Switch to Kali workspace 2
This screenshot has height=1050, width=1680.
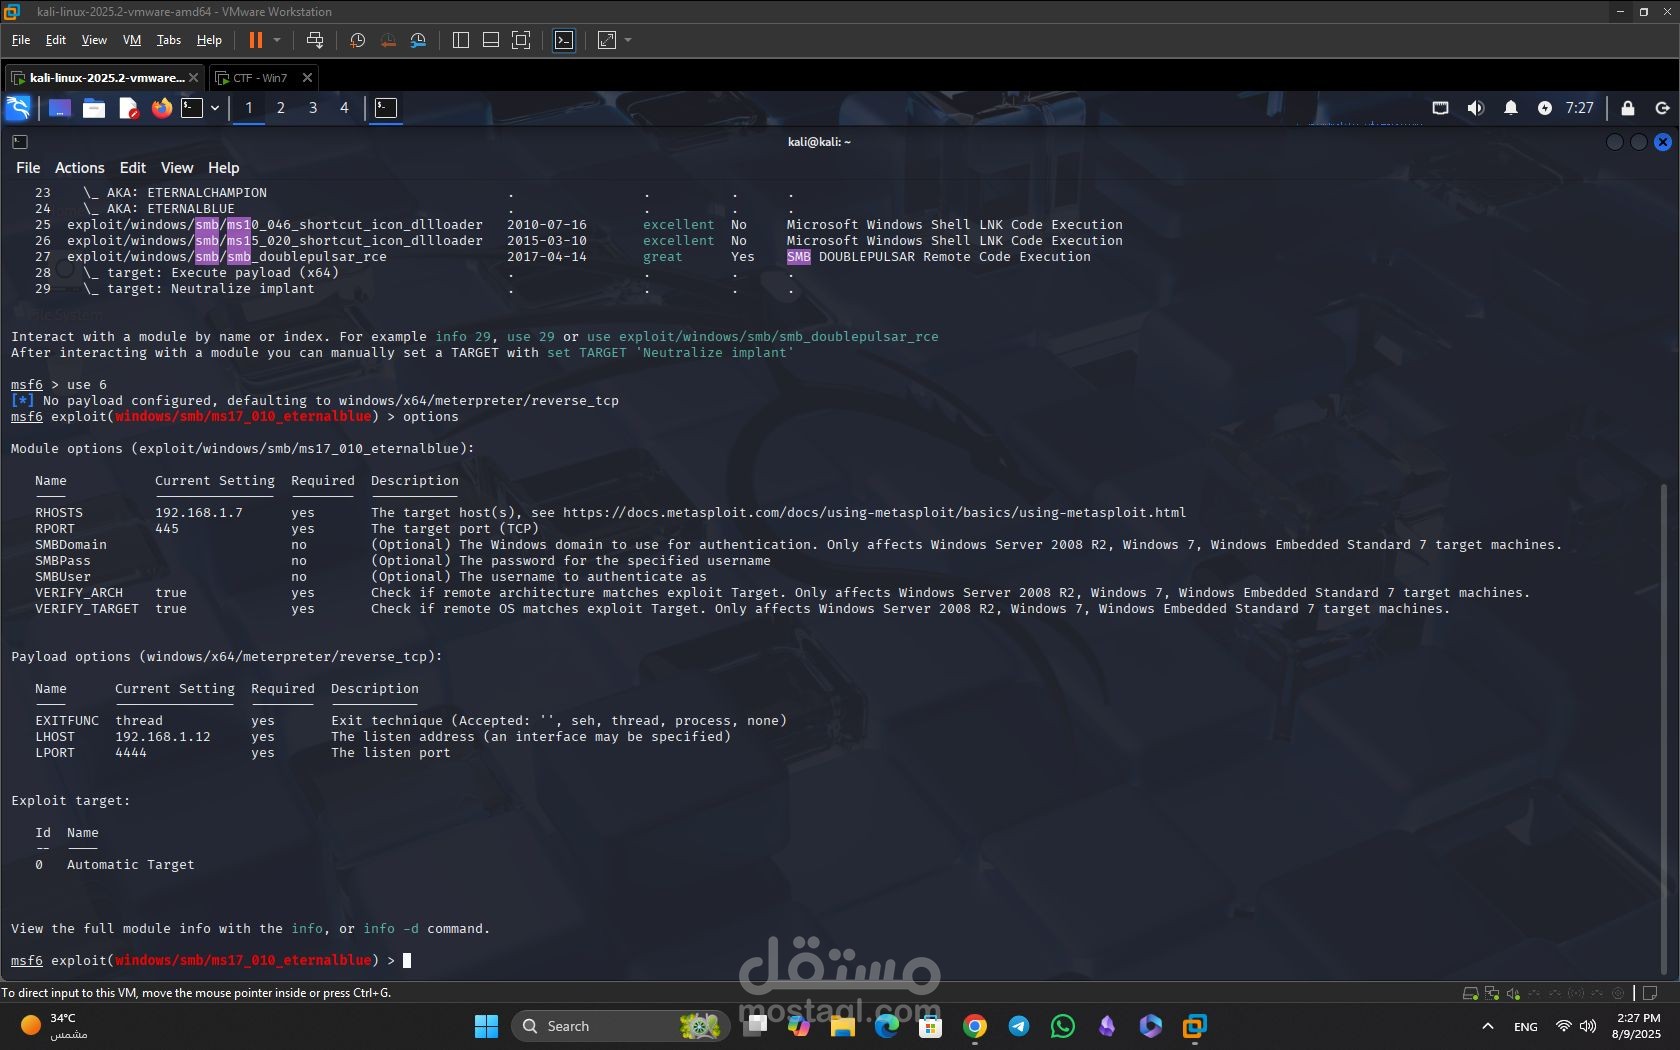[x=281, y=108]
